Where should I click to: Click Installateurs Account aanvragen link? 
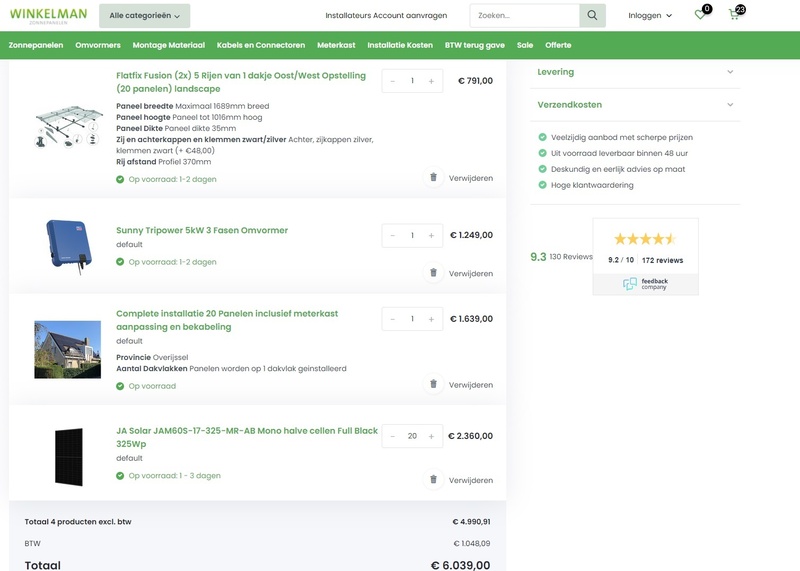[x=386, y=16]
